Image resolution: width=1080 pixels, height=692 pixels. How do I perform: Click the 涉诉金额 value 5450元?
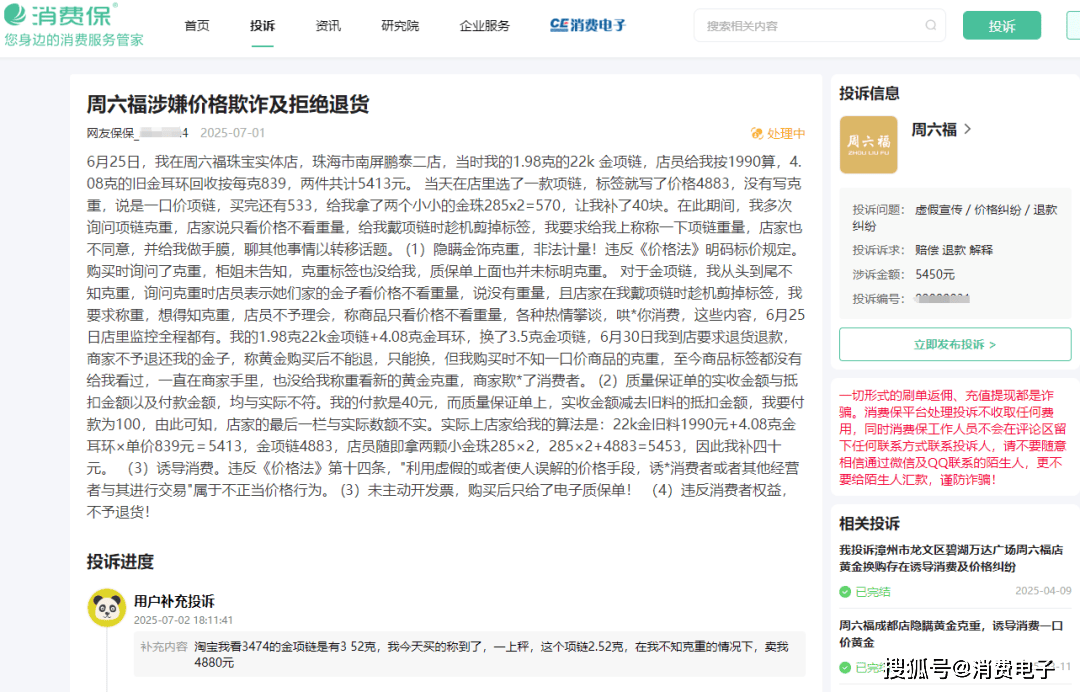[935, 274]
